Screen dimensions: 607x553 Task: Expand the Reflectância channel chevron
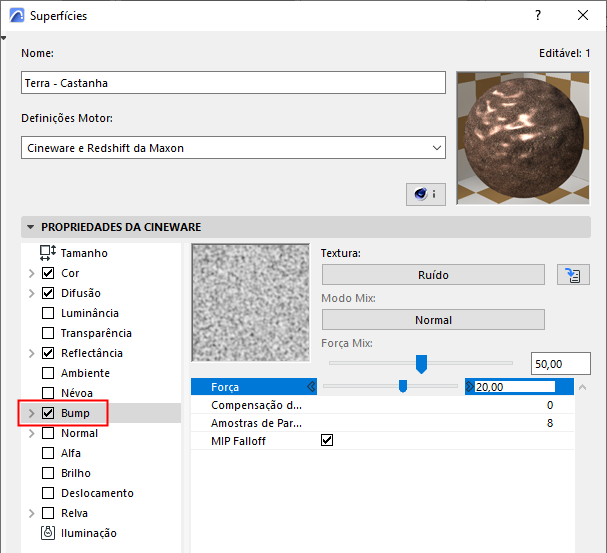pyautogui.click(x=32, y=353)
